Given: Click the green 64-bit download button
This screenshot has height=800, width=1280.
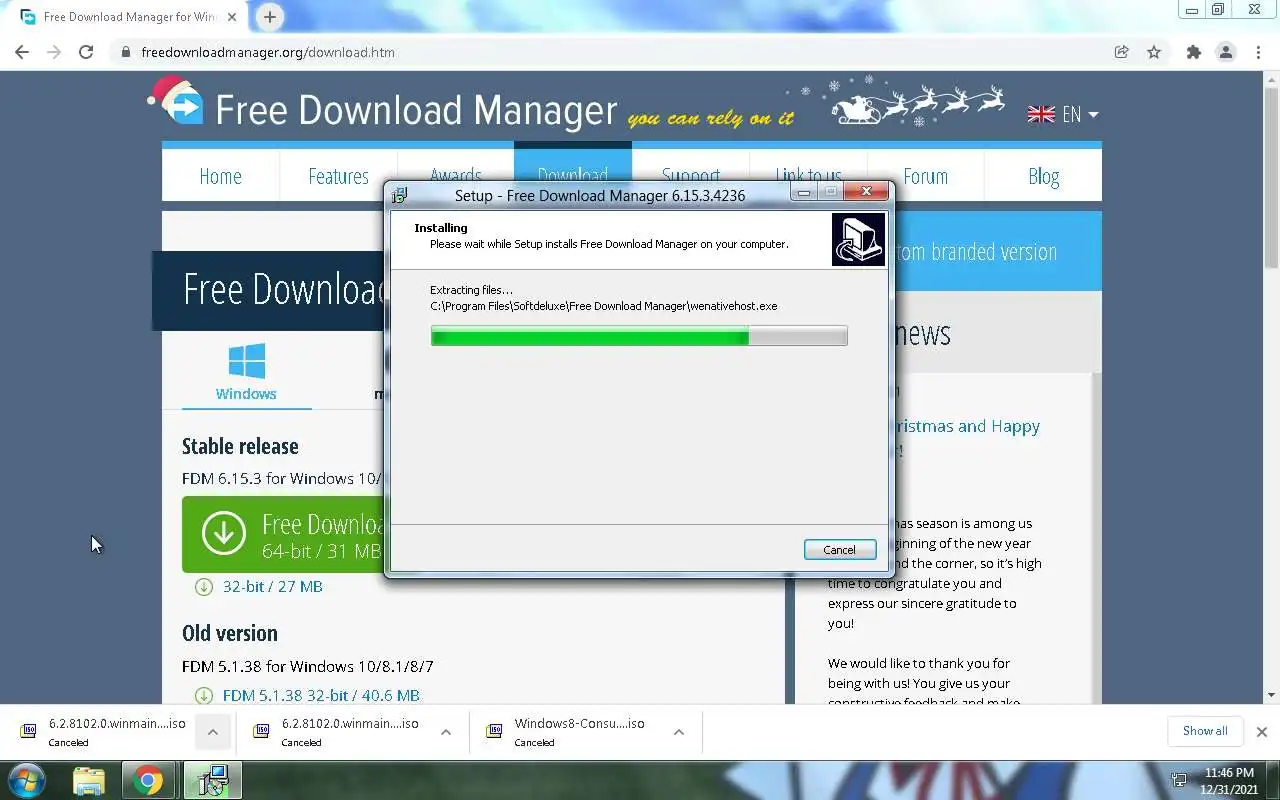Looking at the screenshot, I should pos(283,534).
